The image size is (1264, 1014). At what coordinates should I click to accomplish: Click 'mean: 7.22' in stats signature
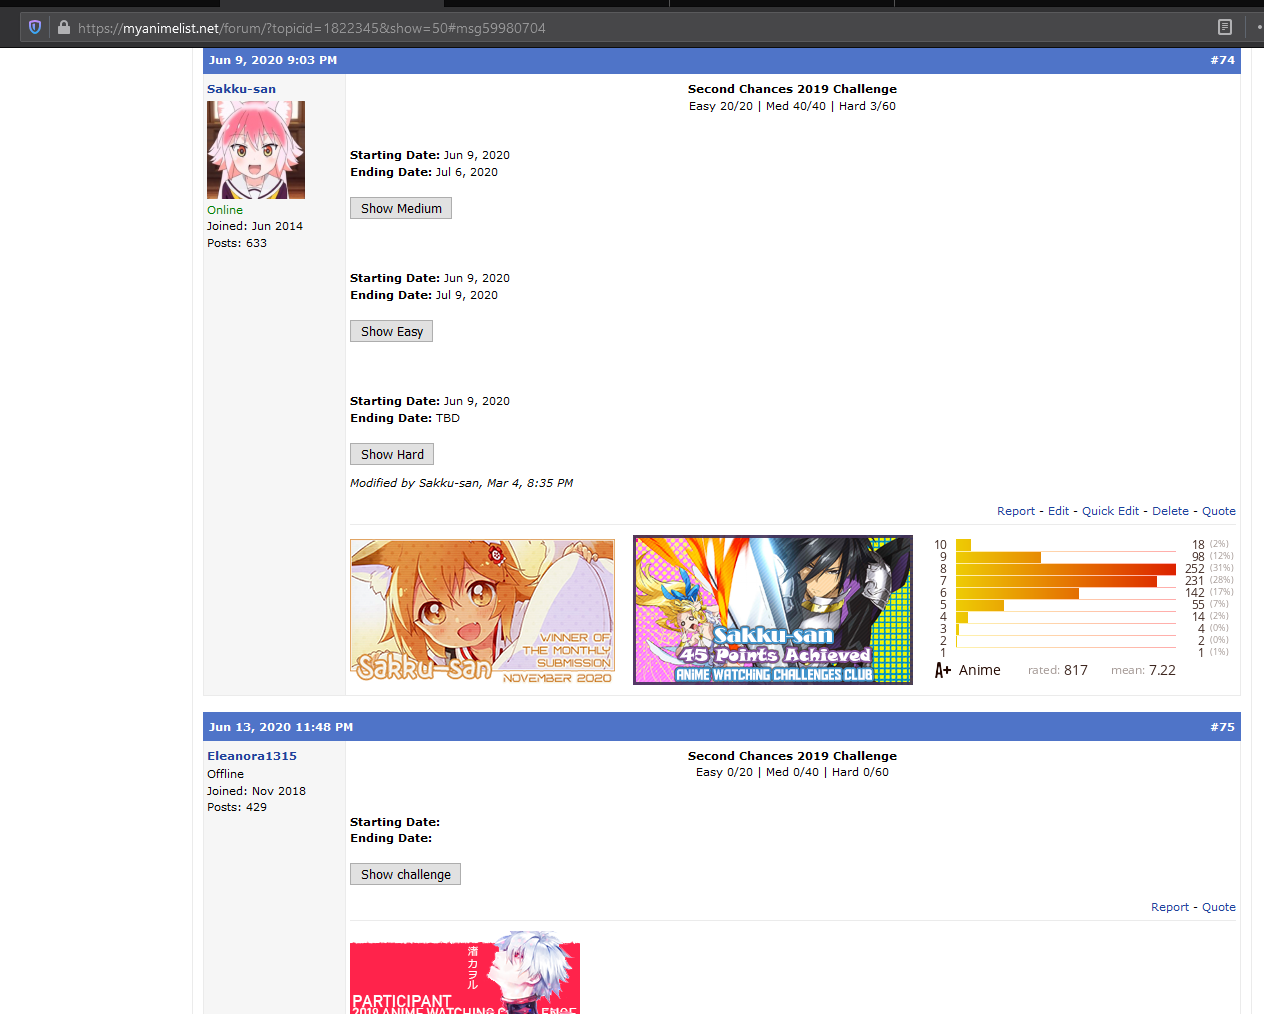(x=1143, y=670)
